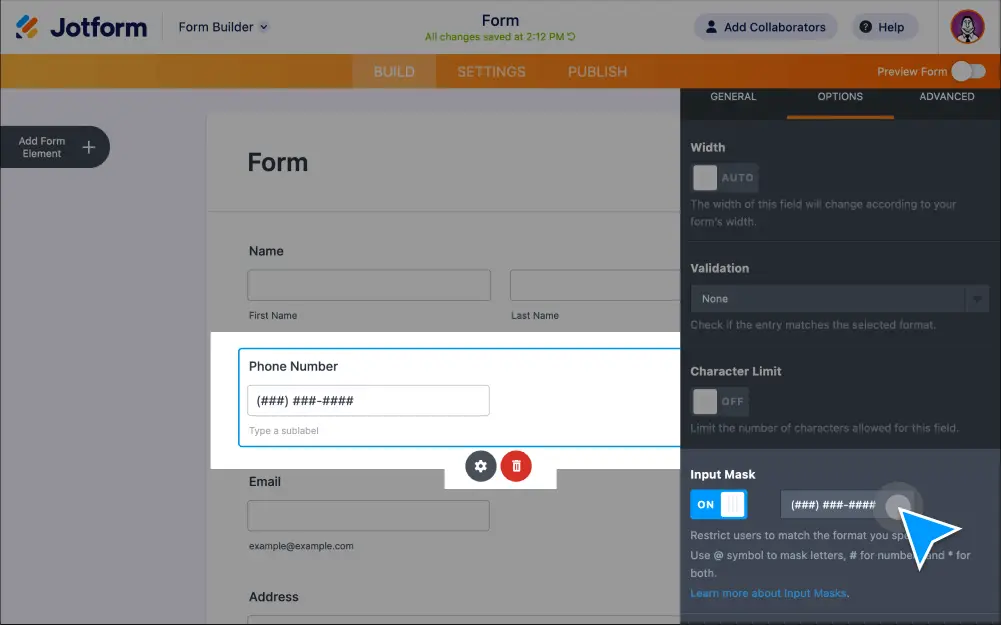
Task: Follow the Learn more about Input Masks link
Action: (768, 593)
